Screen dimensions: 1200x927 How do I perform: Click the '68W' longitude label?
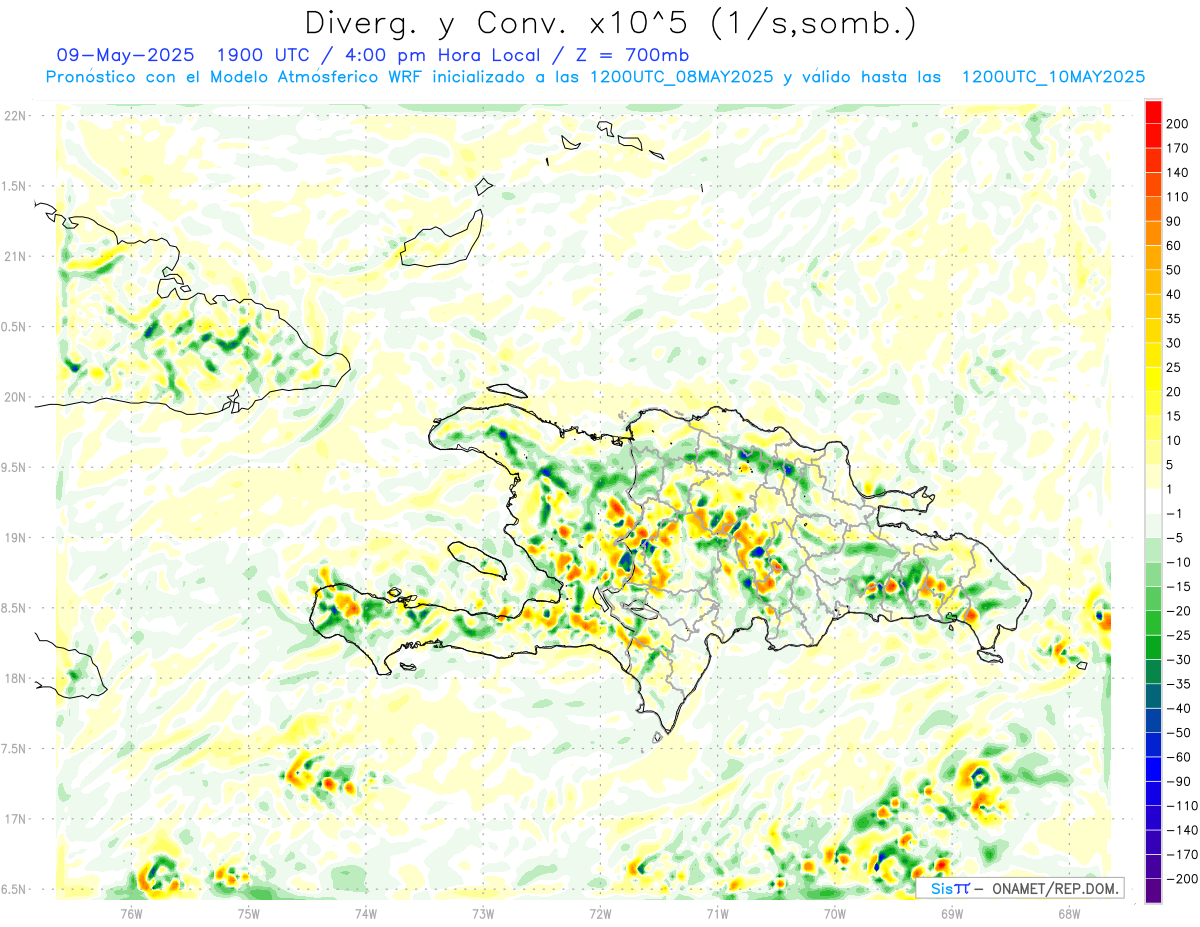(x=1069, y=912)
